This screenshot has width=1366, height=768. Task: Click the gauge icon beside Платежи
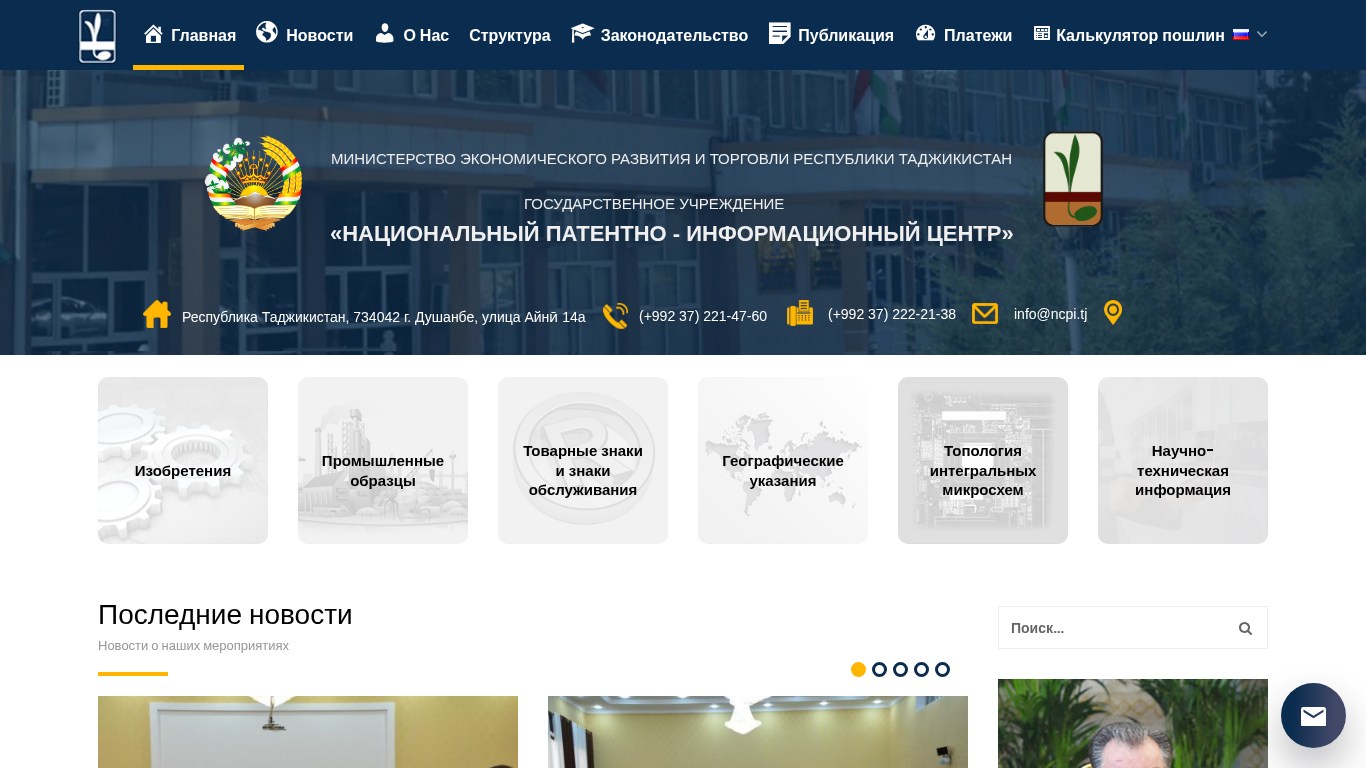(x=925, y=33)
